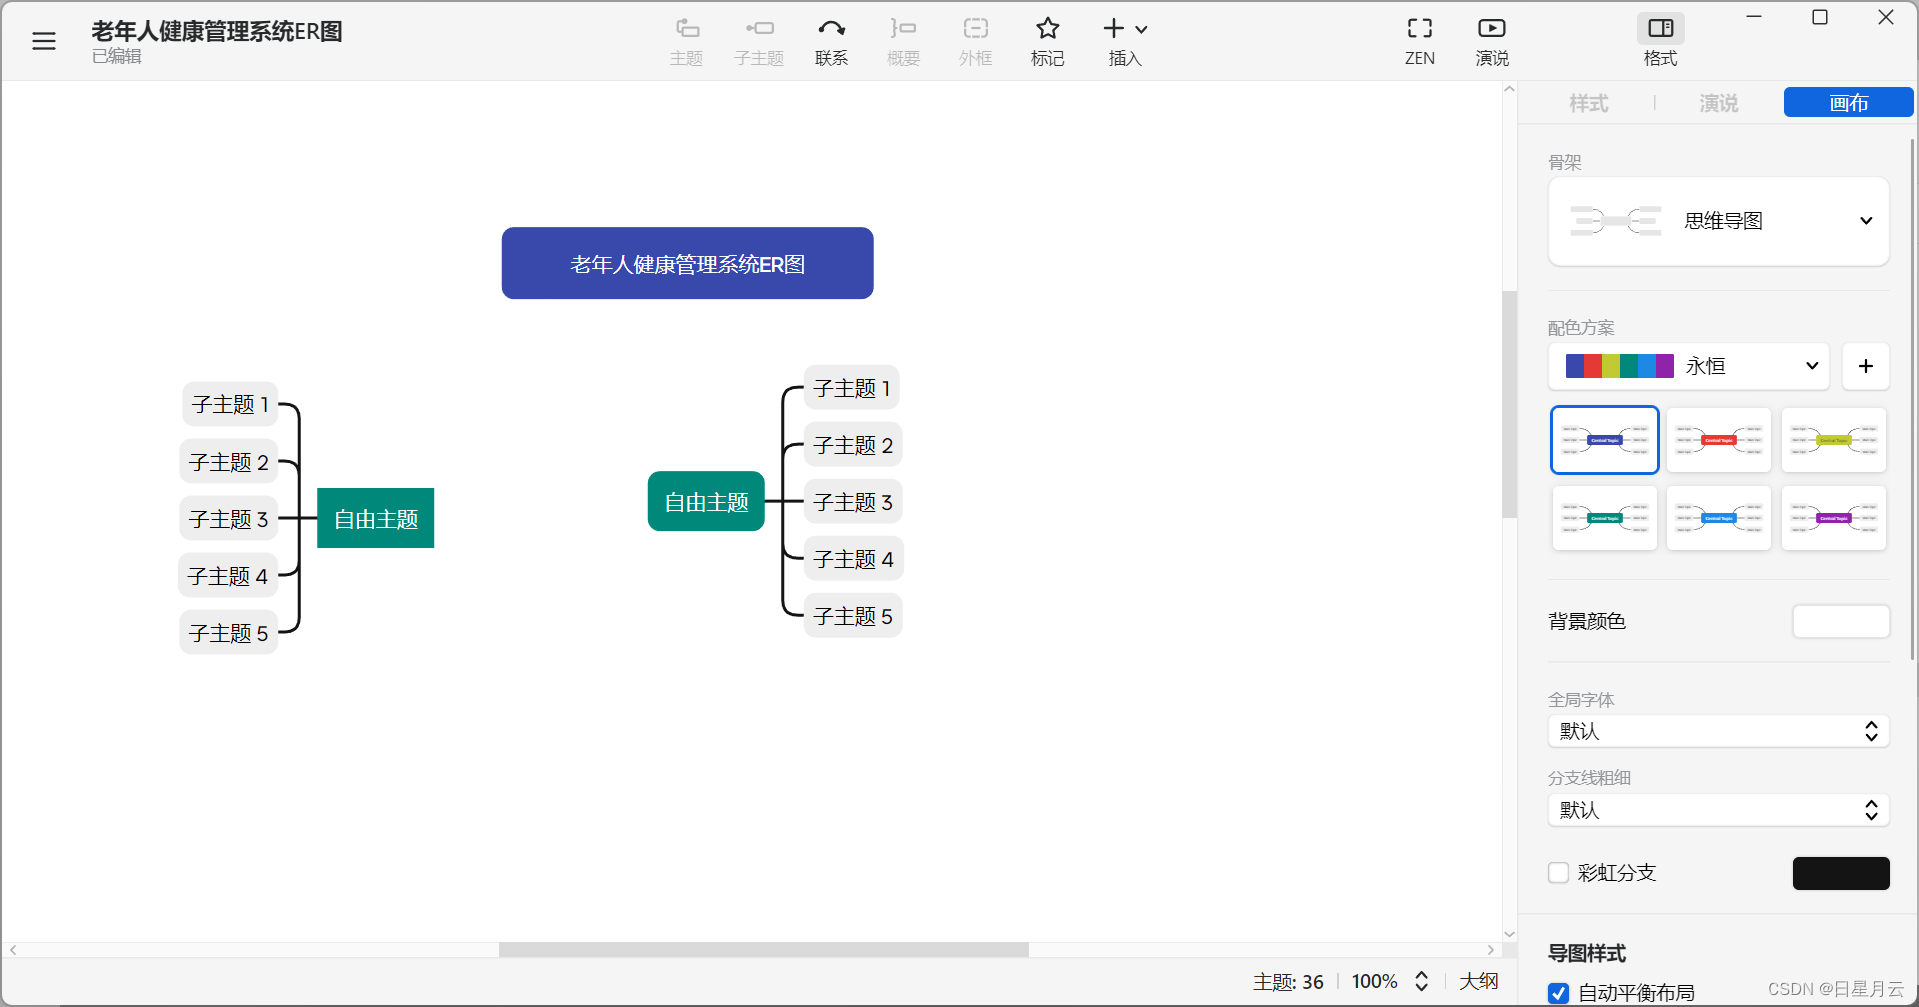1919x1007 pixels.
Task: Select the red central topic theme thumbnail
Action: point(1719,440)
